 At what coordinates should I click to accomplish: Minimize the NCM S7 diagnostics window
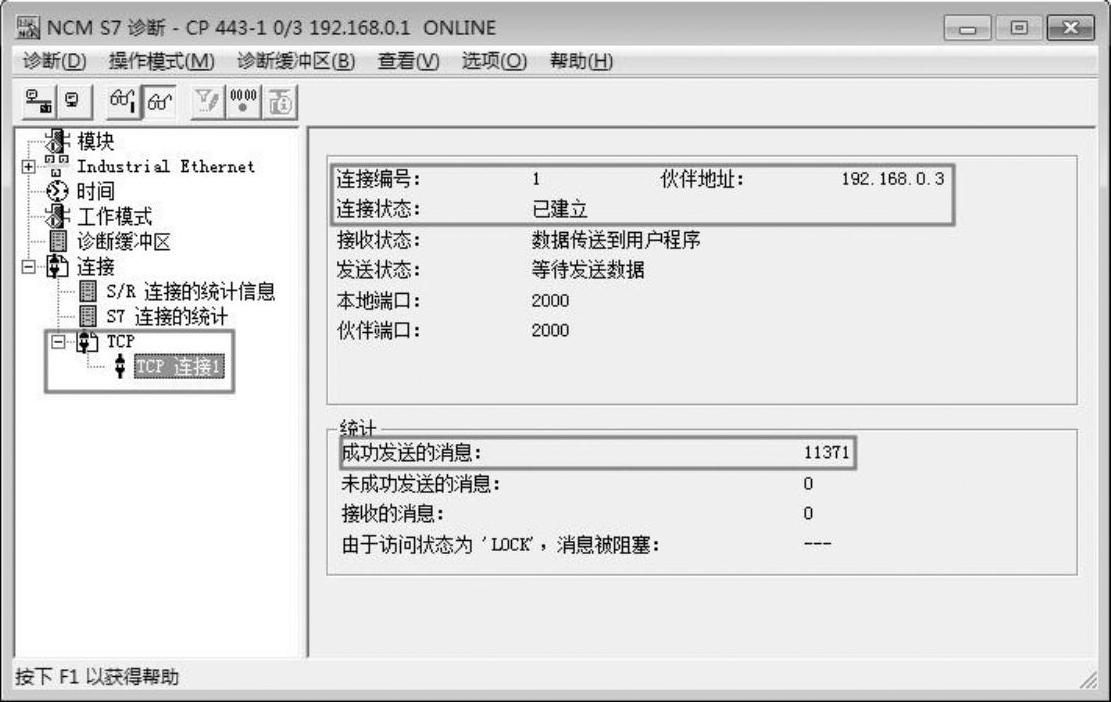(967, 28)
